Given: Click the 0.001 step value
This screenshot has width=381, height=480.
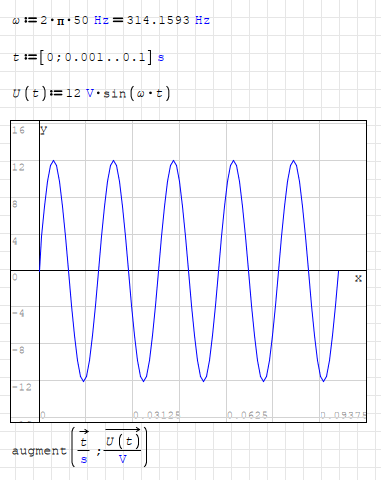Looking at the screenshot, I should coord(84,57).
